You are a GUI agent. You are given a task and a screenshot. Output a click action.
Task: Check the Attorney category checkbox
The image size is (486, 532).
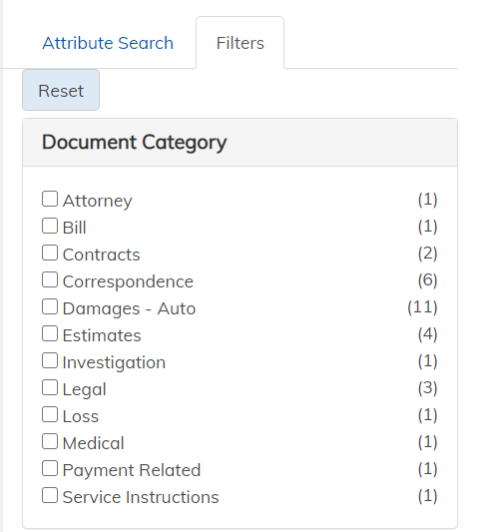[50, 199]
